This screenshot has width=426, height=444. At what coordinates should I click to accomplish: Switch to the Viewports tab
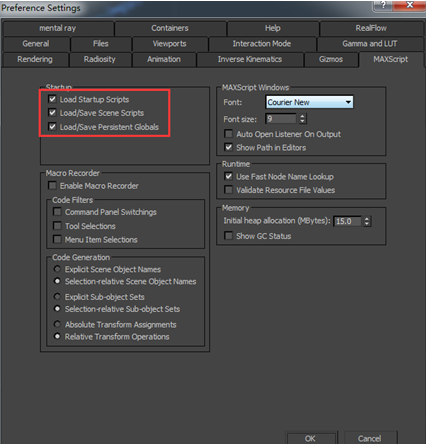point(170,44)
